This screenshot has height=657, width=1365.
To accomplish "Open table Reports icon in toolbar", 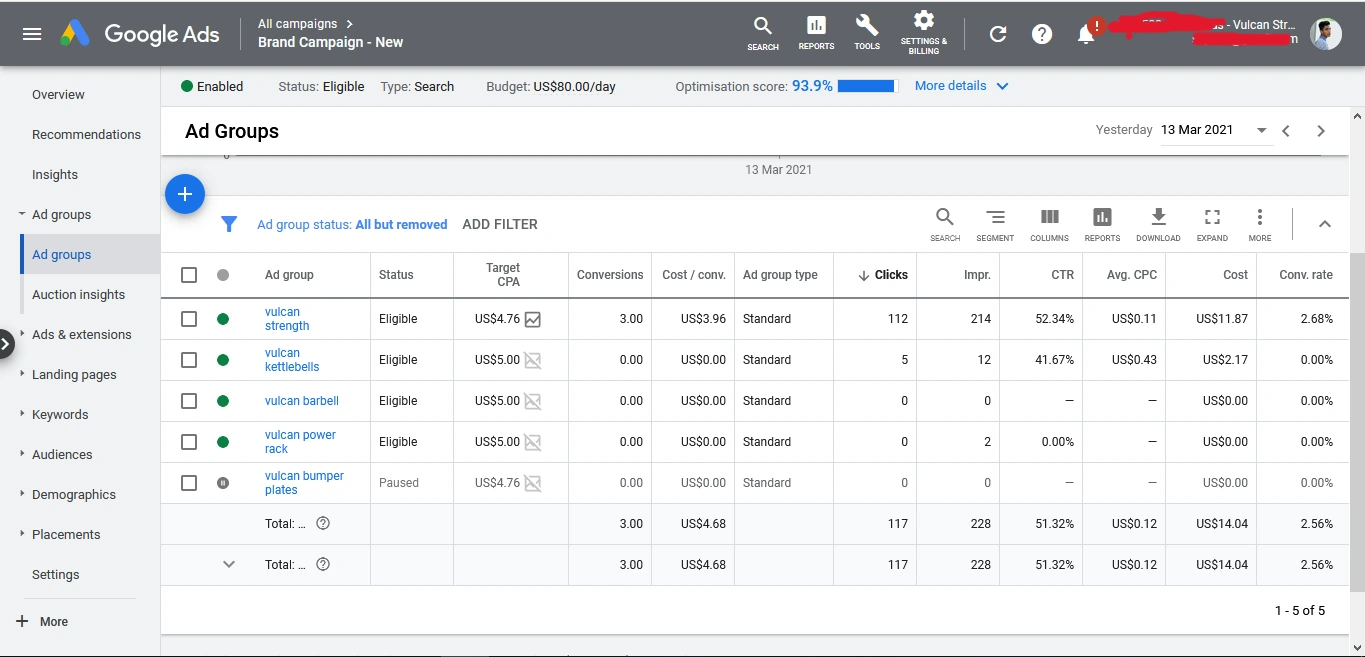I will (1102, 224).
